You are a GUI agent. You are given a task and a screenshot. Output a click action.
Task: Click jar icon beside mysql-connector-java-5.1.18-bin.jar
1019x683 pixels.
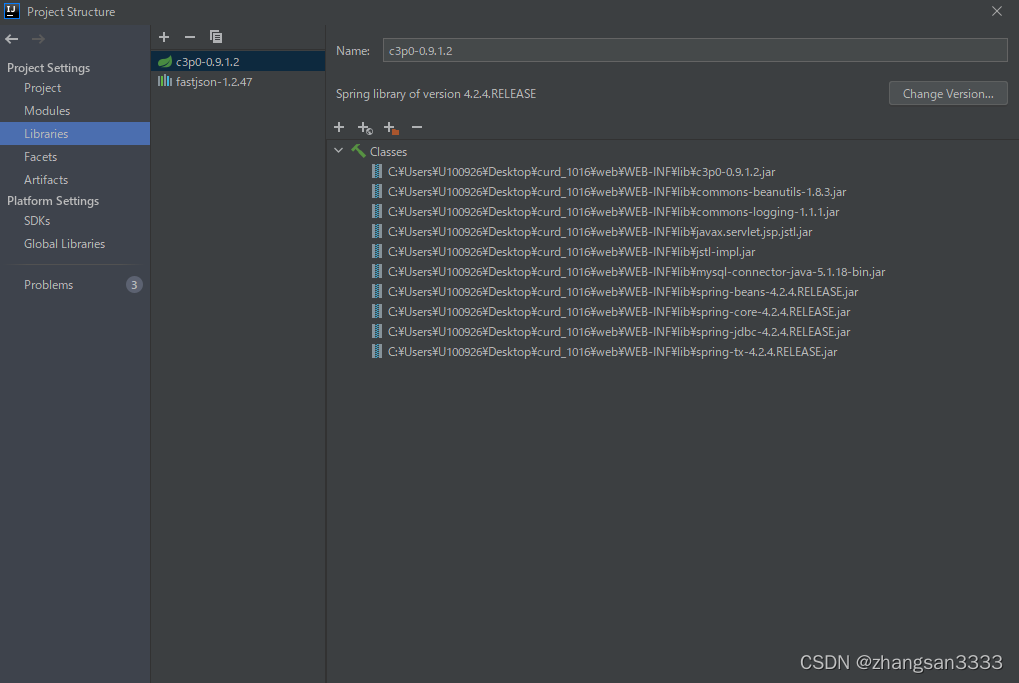376,271
